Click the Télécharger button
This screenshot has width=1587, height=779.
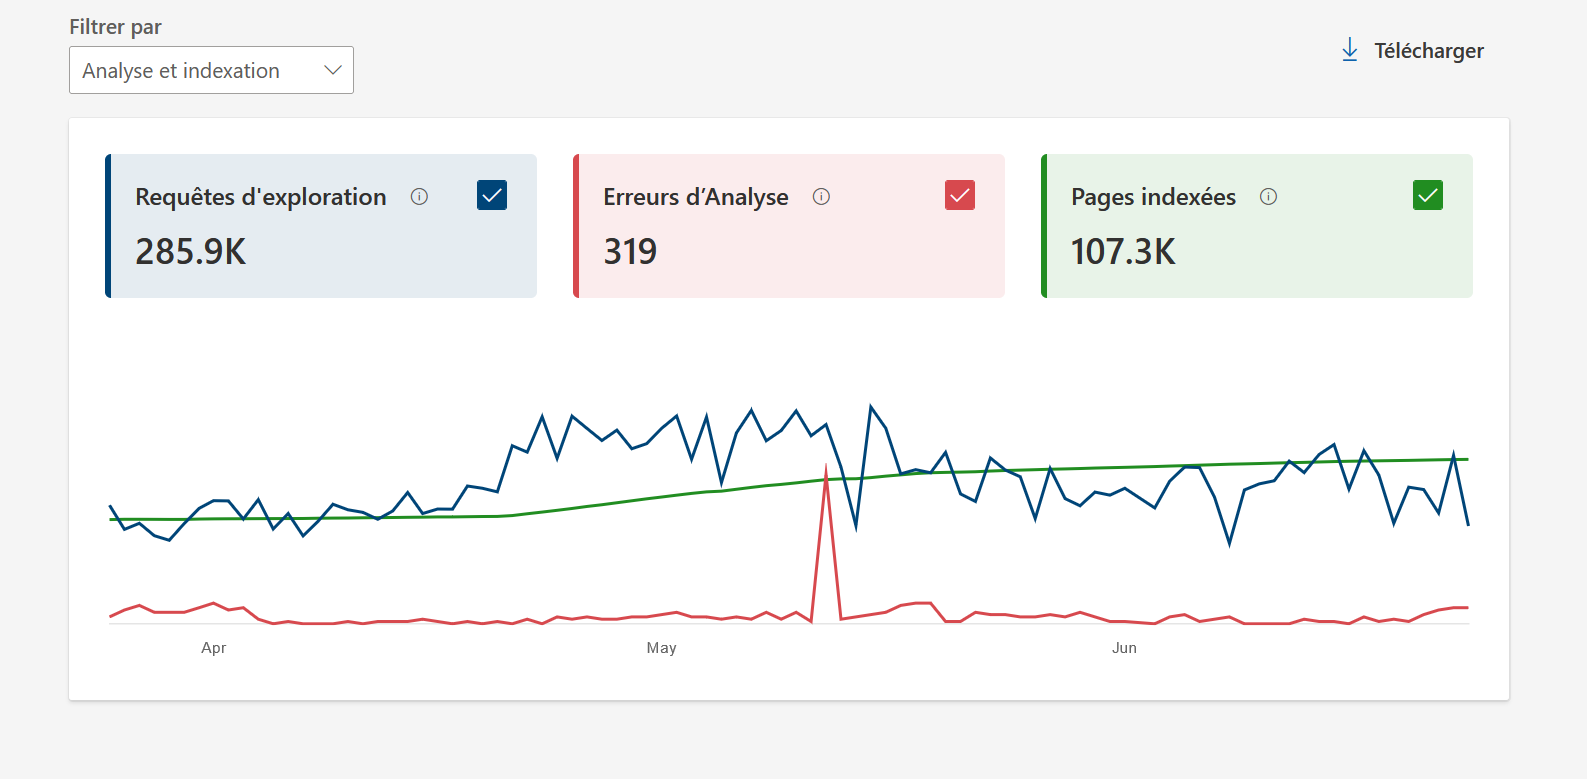[1412, 50]
